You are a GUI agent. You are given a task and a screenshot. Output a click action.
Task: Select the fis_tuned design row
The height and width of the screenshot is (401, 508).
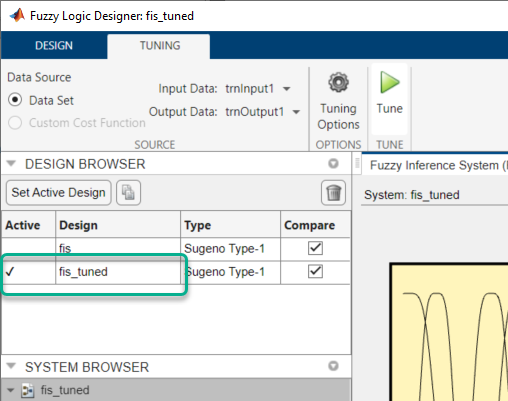click(176, 272)
